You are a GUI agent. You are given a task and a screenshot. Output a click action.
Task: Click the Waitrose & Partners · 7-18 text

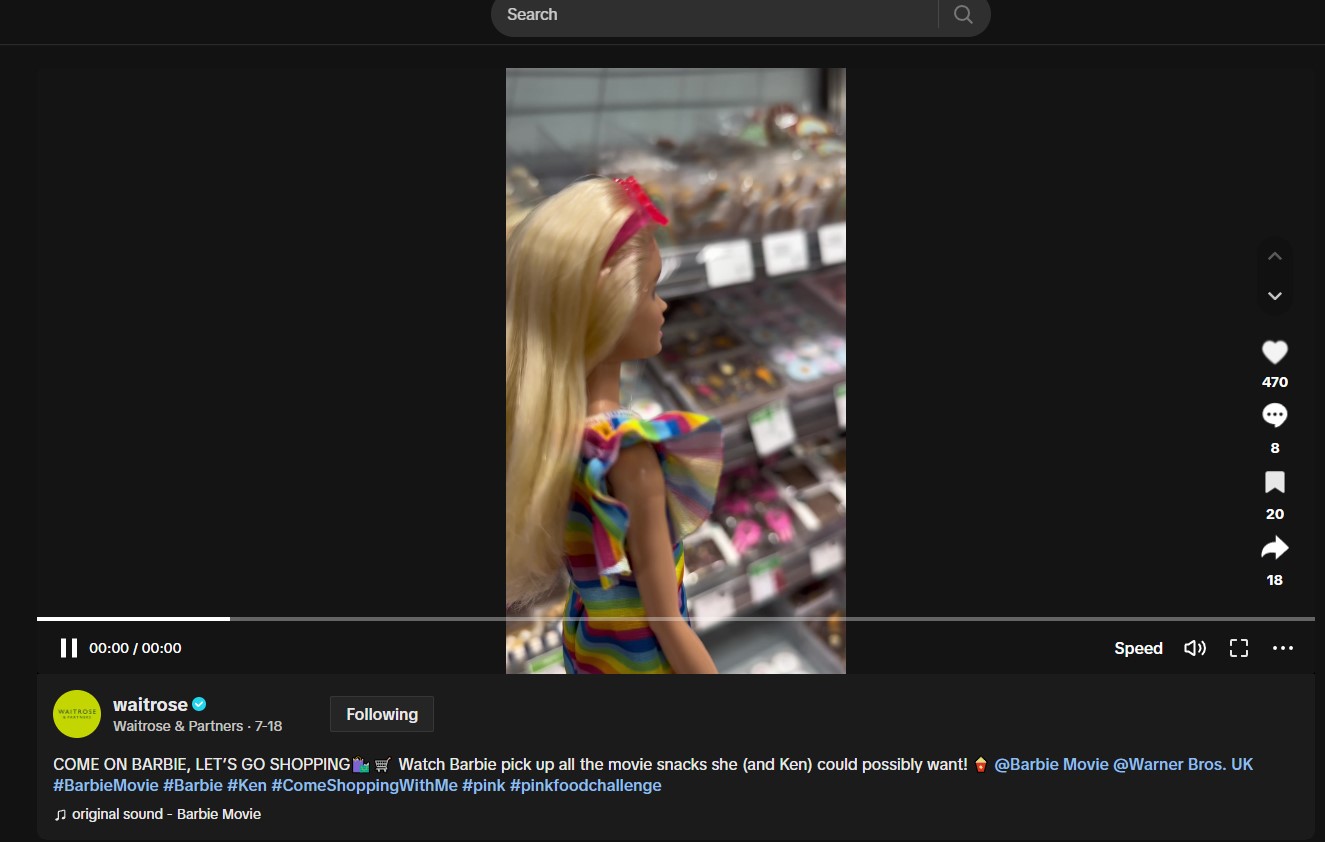pos(198,726)
